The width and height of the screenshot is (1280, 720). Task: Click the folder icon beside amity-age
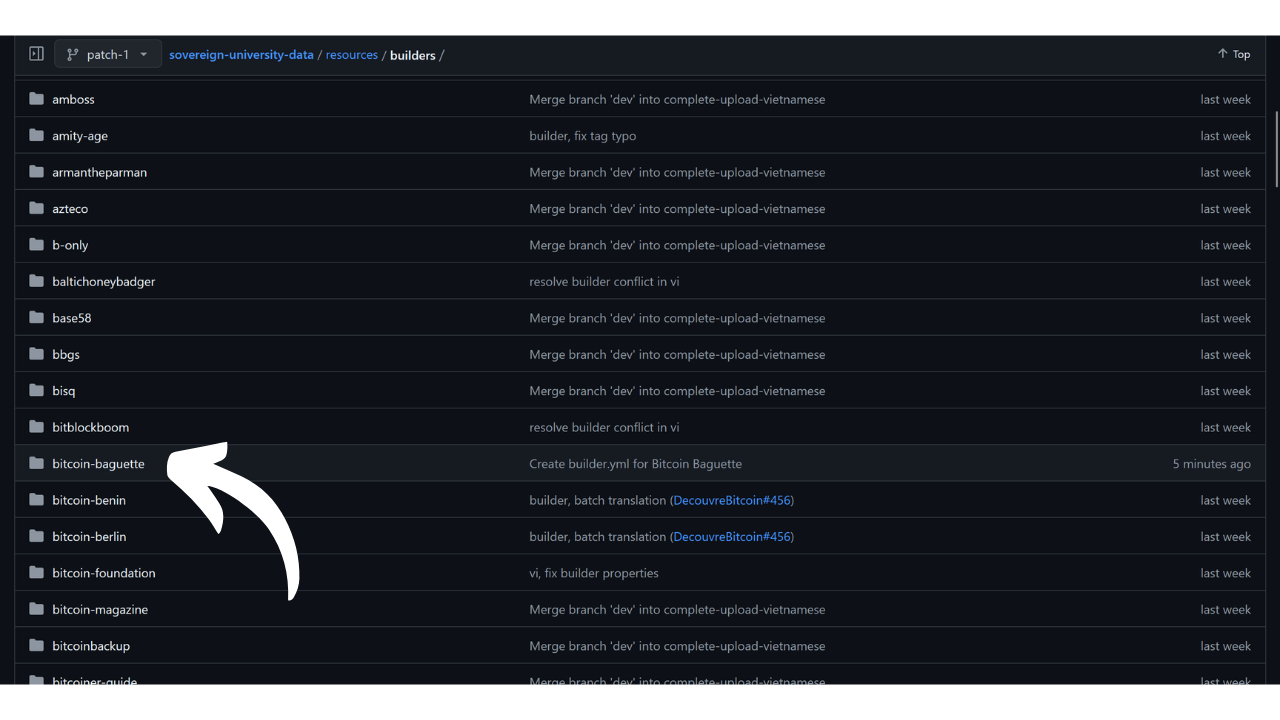(37, 136)
